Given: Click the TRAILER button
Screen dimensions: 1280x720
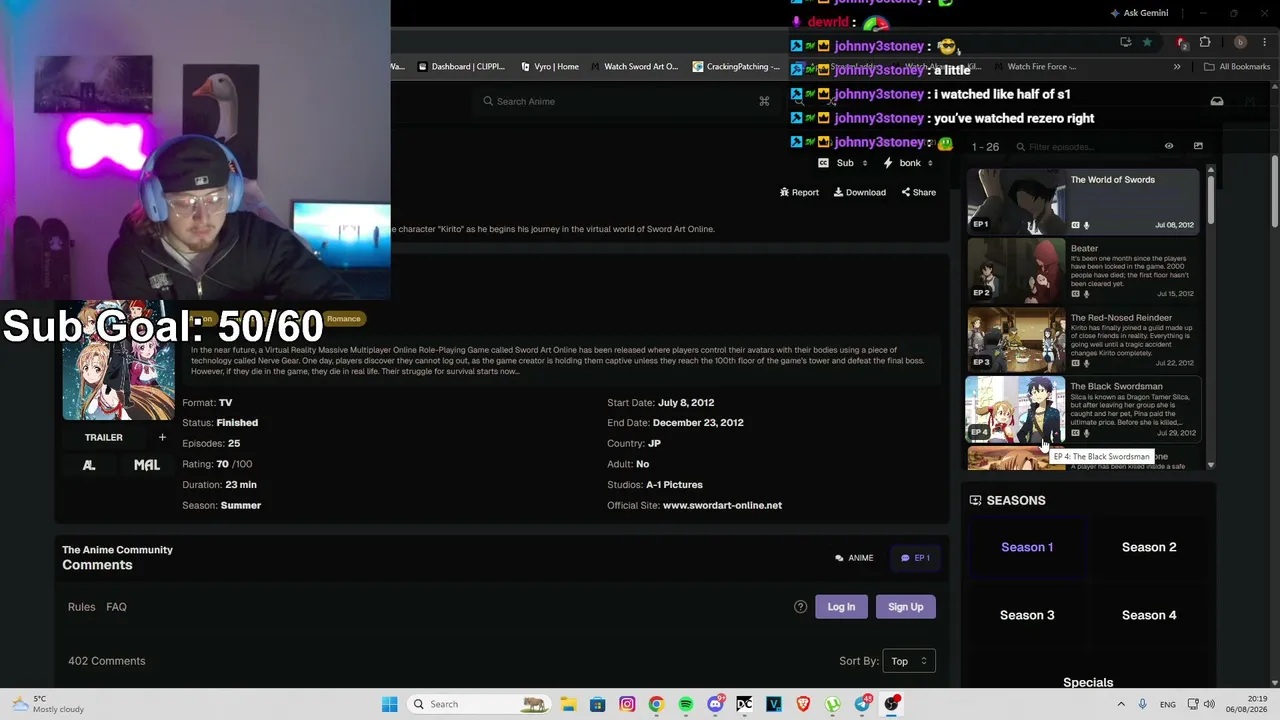Looking at the screenshot, I should 104,437.
